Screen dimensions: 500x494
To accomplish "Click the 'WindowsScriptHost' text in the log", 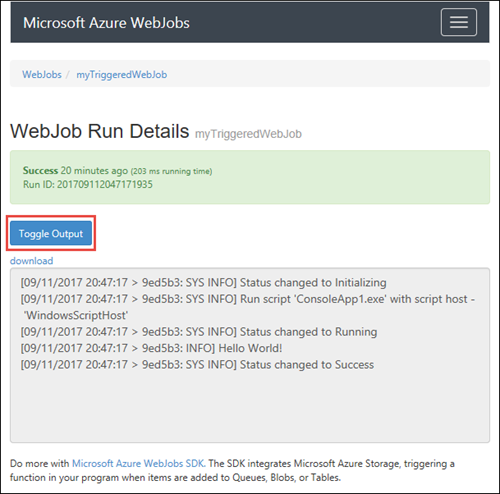I will coord(76,315).
